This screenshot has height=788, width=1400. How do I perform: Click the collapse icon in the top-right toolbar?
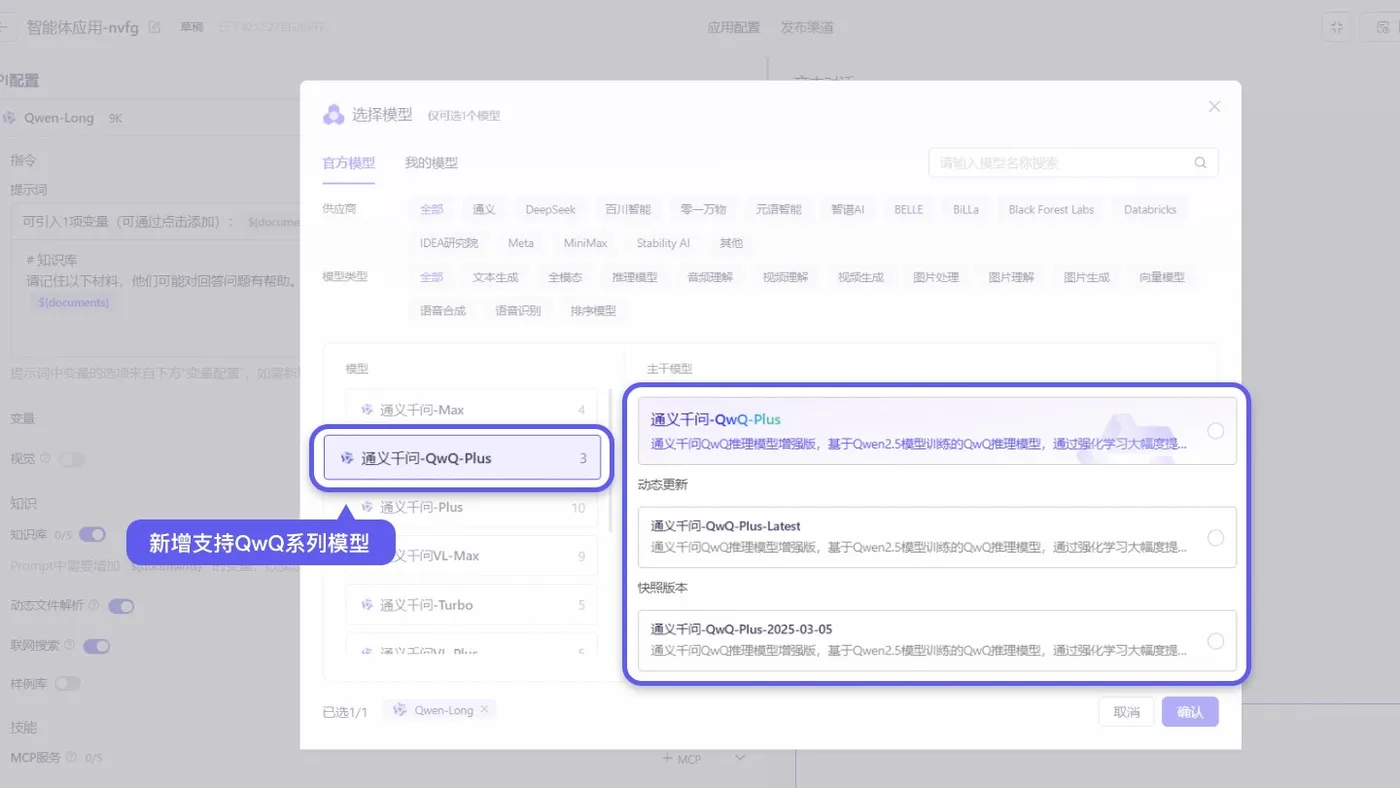pyautogui.click(x=1337, y=27)
